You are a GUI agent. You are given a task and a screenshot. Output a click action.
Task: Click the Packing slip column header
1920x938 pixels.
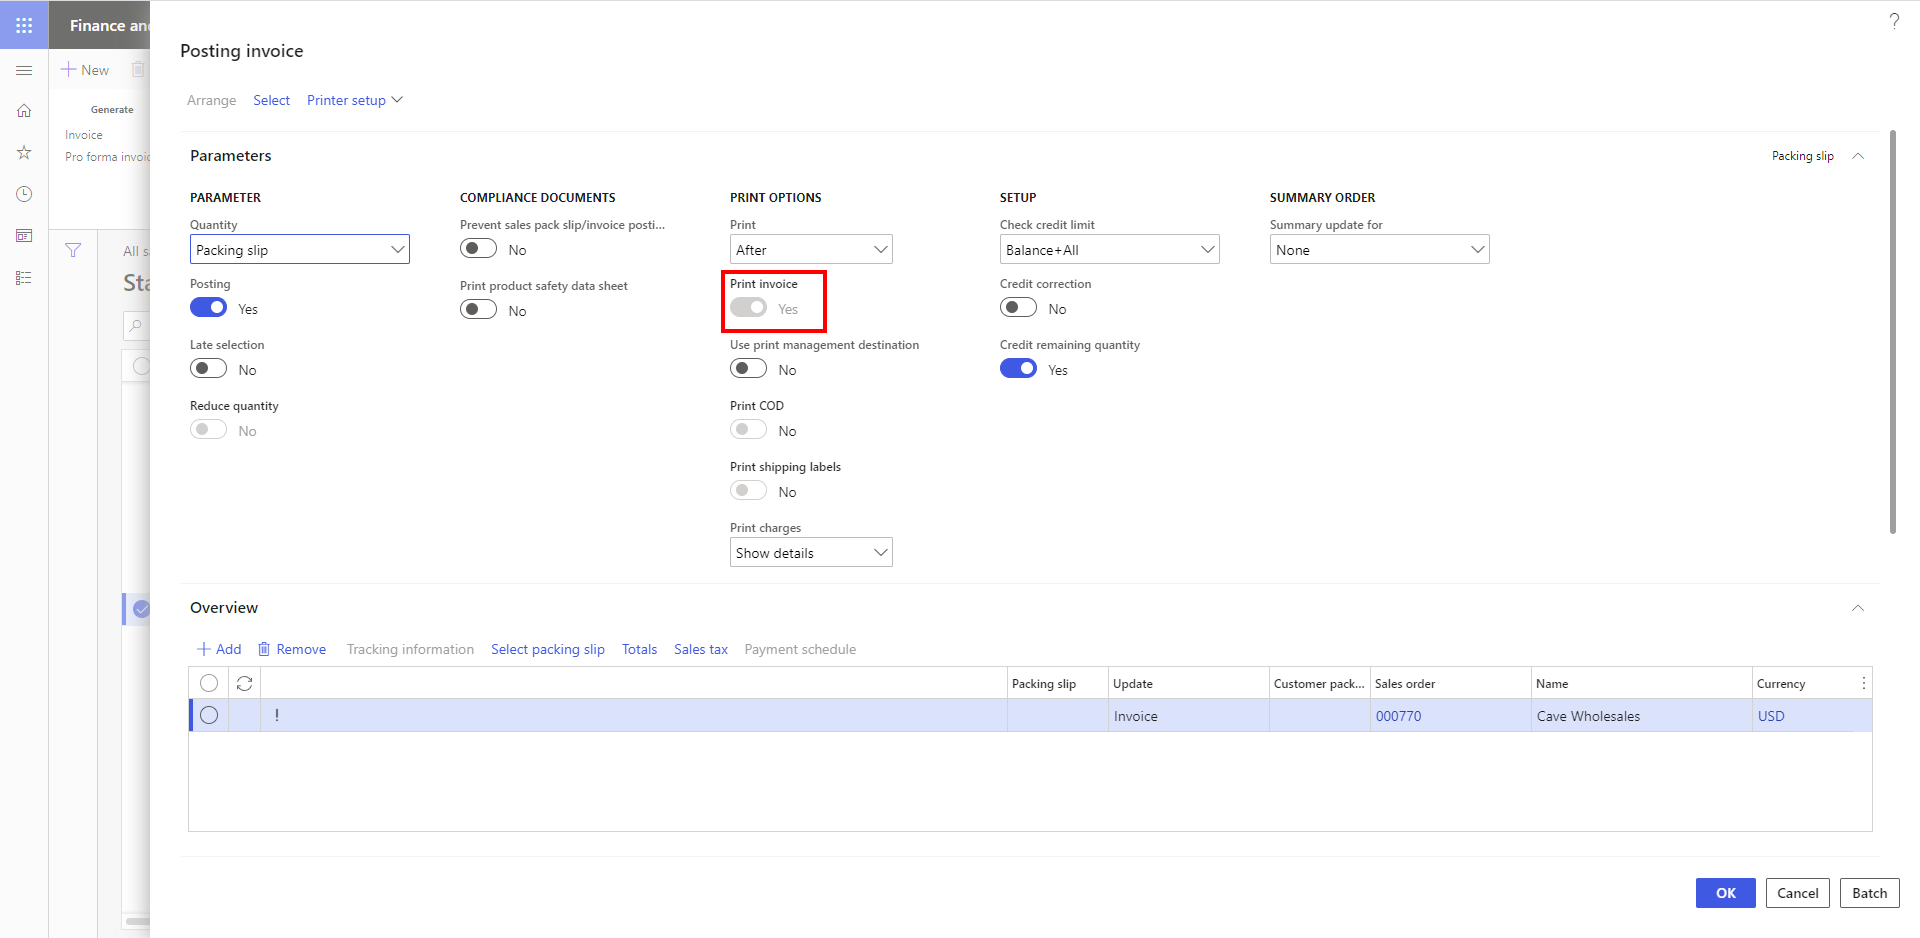click(1057, 683)
